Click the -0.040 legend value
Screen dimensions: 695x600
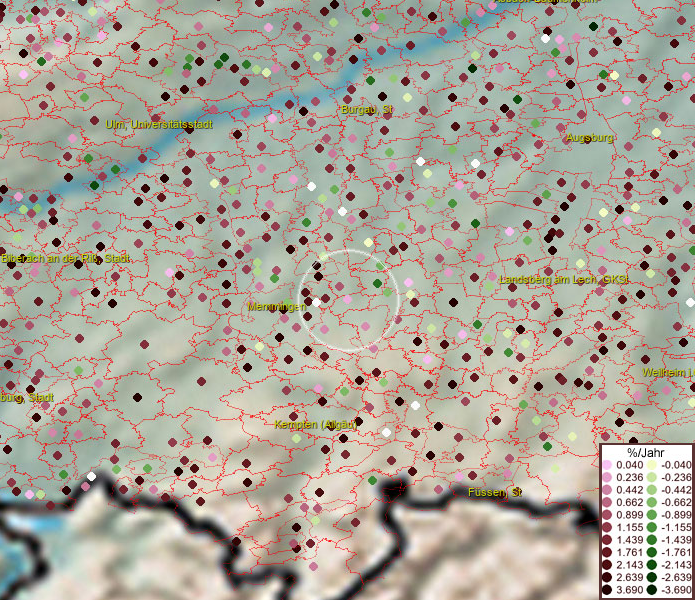click(676, 465)
